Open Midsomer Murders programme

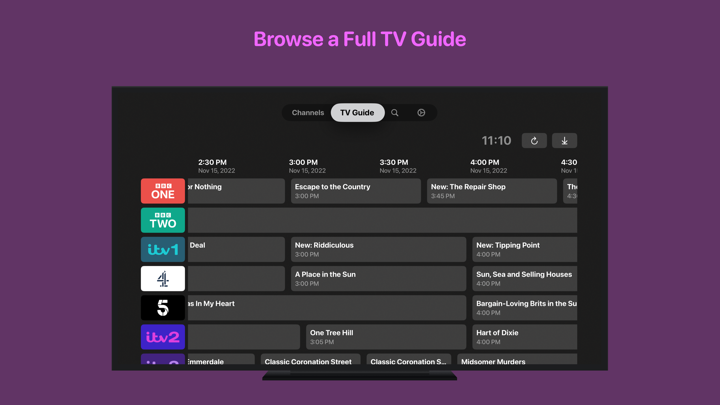(517, 360)
